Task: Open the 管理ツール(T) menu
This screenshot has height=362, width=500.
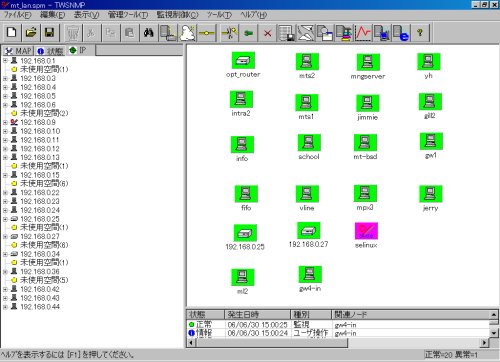Action: pyautogui.click(x=128, y=15)
